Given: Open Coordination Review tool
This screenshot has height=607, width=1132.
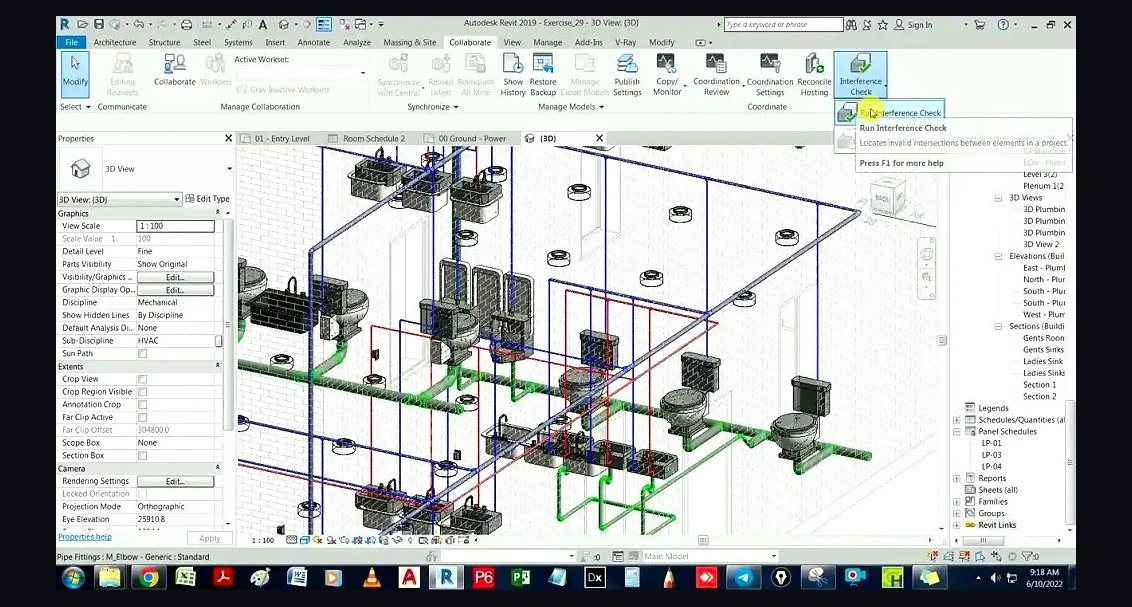Looking at the screenshot, I should pyautogui.click(x=716, y=74).
